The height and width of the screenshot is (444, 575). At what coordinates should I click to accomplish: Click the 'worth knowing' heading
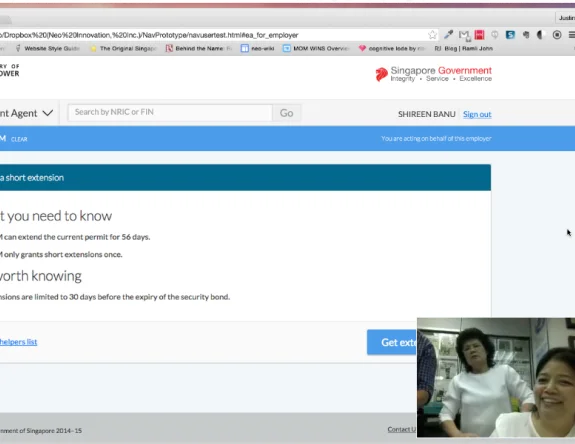(41, 276)
